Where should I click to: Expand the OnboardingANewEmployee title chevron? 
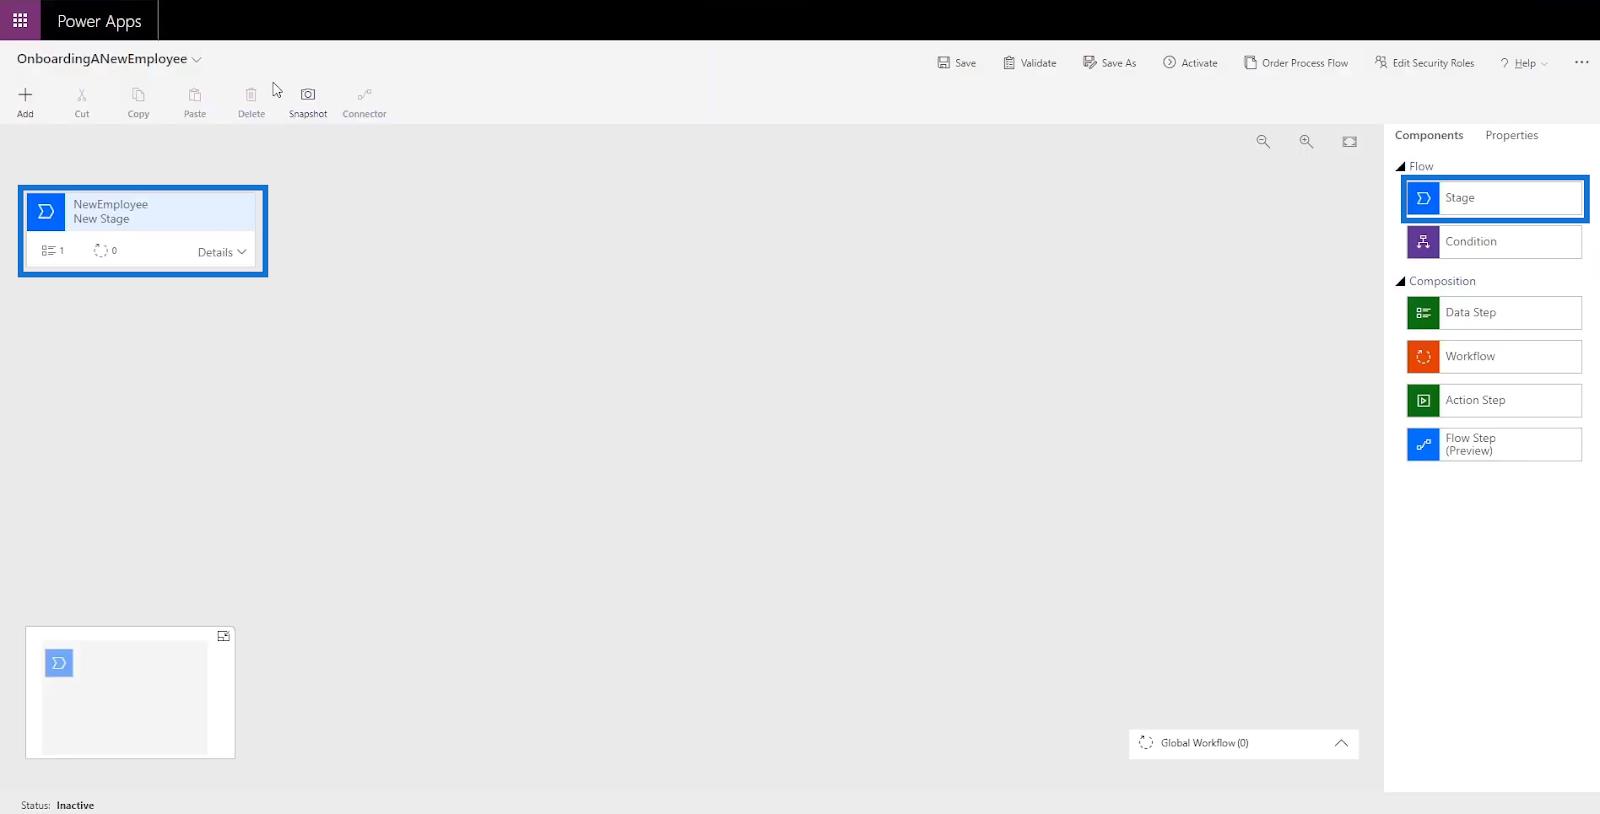pos(197,60)
